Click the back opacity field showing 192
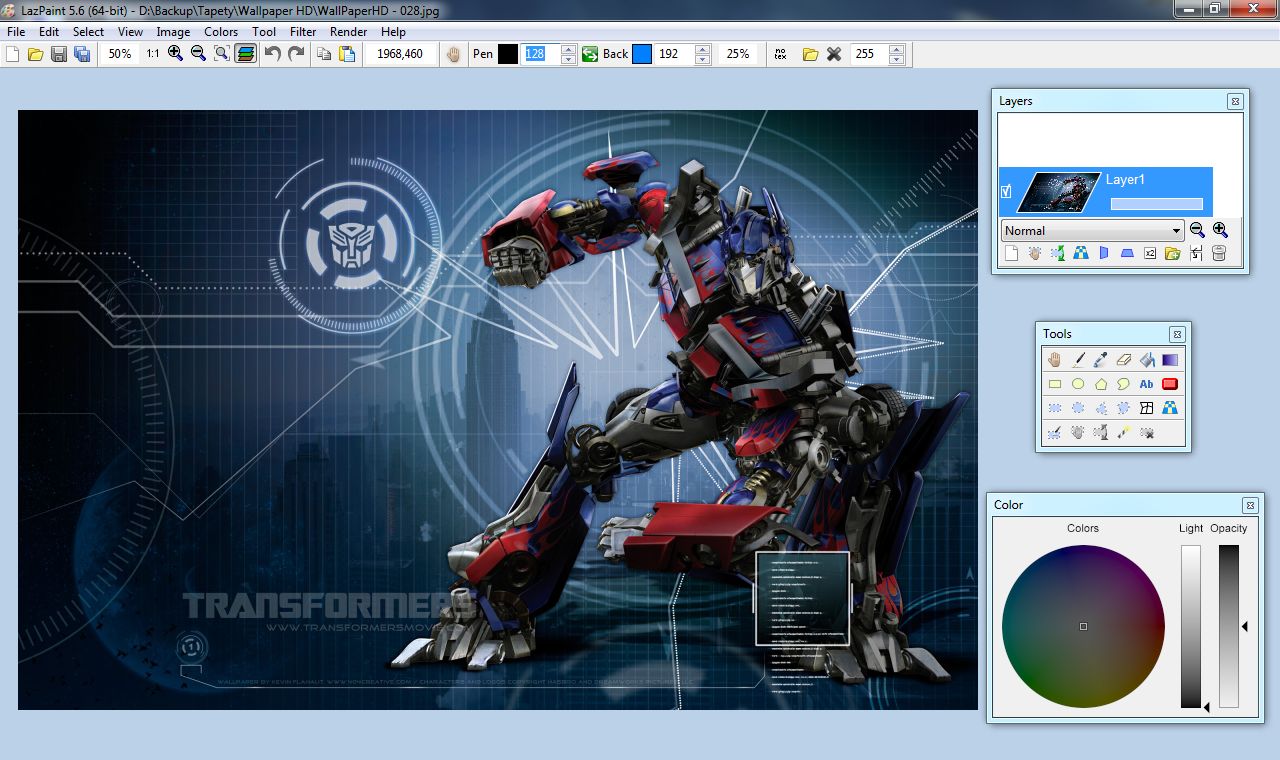The width and height of the screenshot is (1280, 760). (x=675, y=54)
